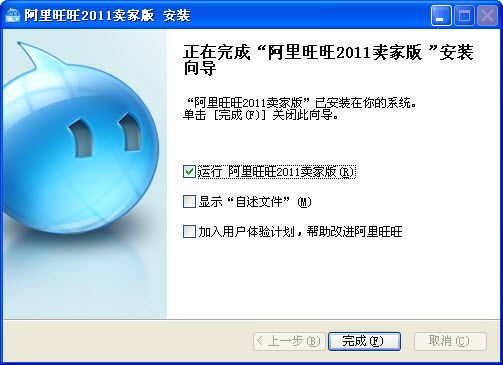Click the 上一步(B) back button
Image resolution: width=503 pixels, height=365 pixels.
(x=289, y=341)
